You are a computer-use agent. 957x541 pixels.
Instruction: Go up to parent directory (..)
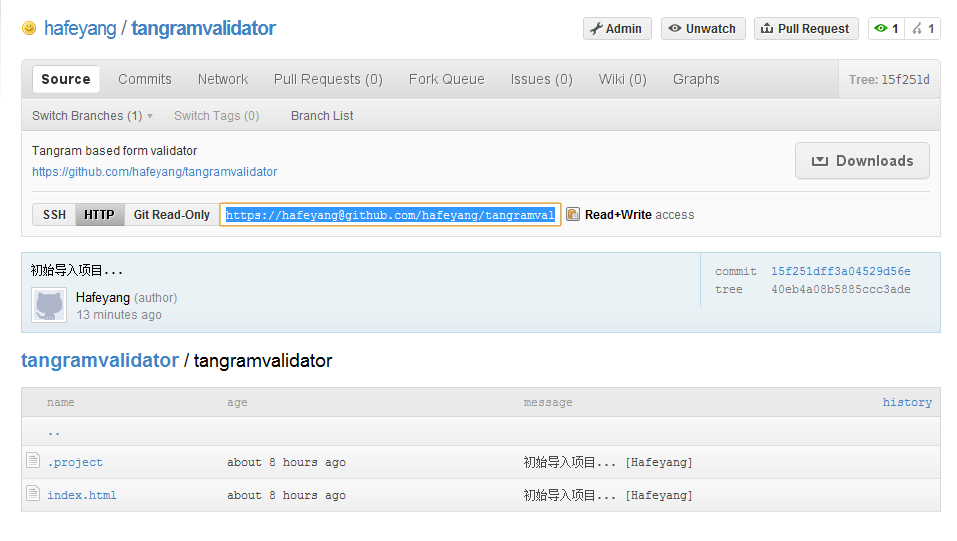click(54, 432)
